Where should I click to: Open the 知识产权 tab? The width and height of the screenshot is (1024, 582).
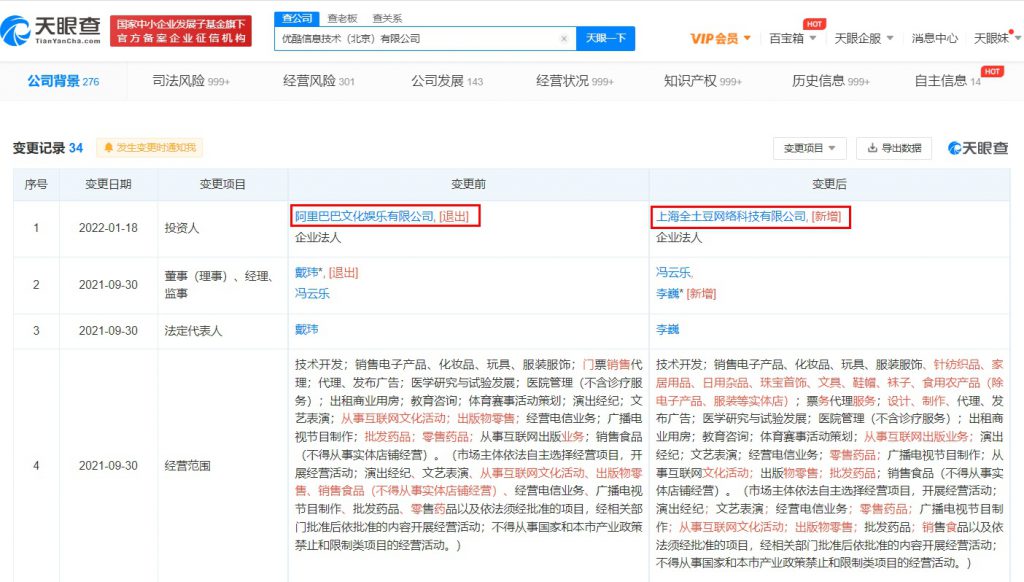click(x=703, y=81)
